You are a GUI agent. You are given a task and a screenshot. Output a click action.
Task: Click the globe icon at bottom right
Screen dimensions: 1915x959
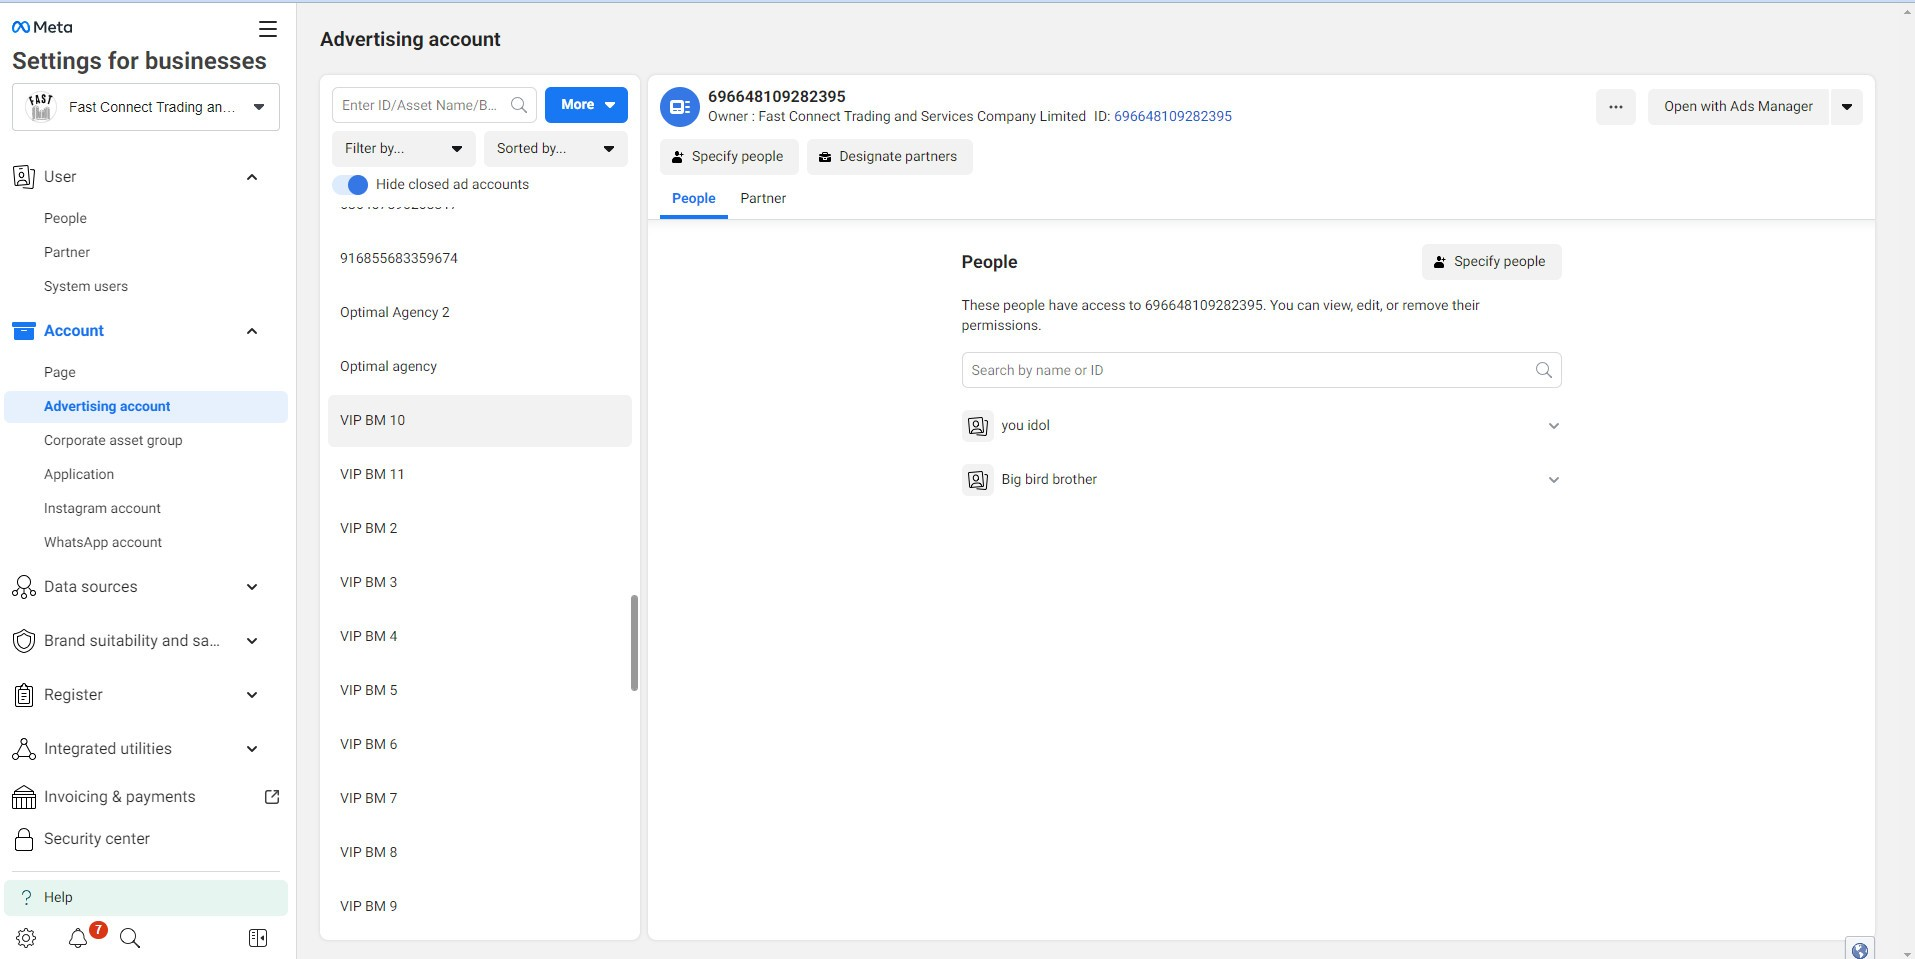pyautogui.click(x=1860, y=950)
